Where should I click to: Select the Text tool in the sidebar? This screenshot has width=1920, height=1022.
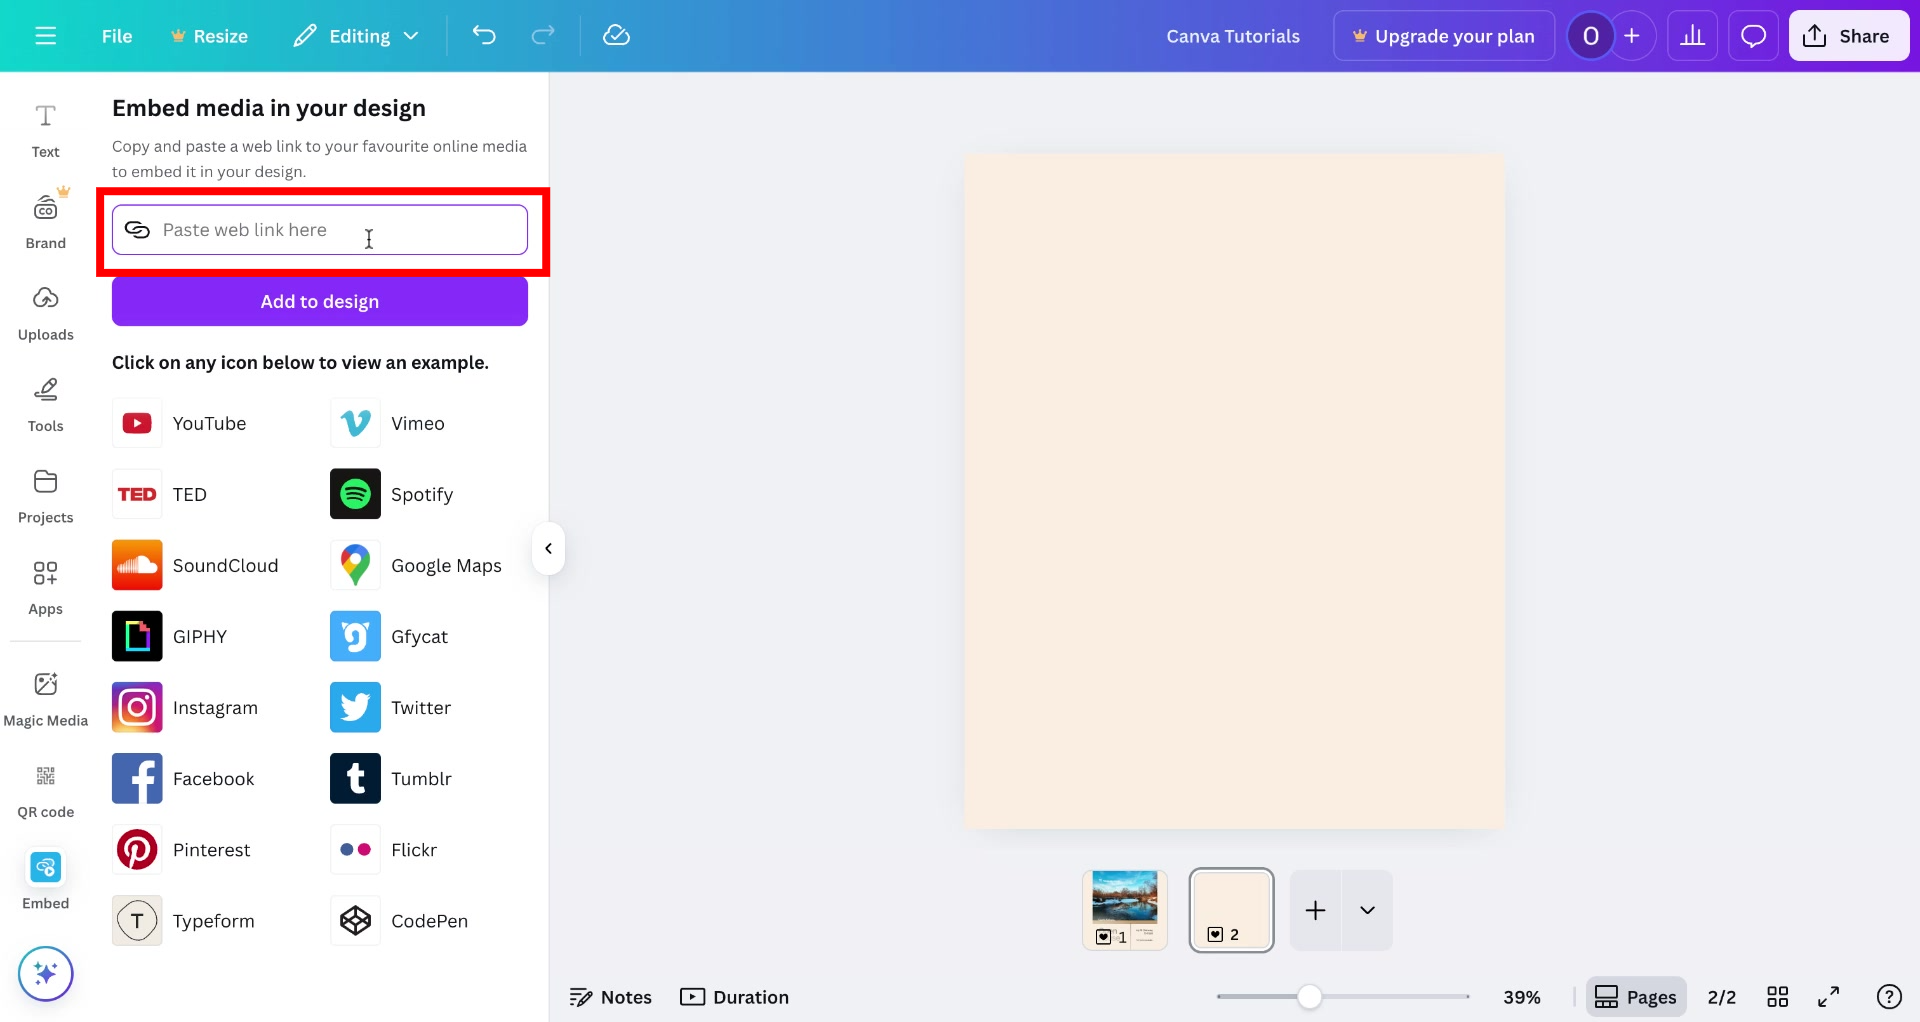pyautogui.click(x=45, y=130)
